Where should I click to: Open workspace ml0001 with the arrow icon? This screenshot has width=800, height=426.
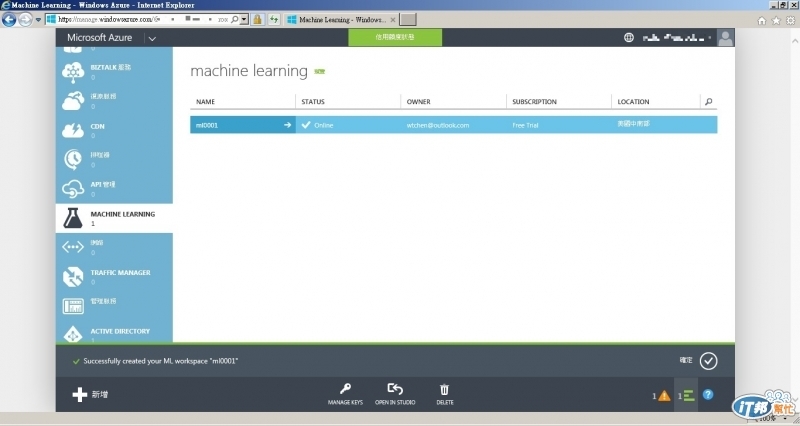pyautogui.click(x=287, y=125)
